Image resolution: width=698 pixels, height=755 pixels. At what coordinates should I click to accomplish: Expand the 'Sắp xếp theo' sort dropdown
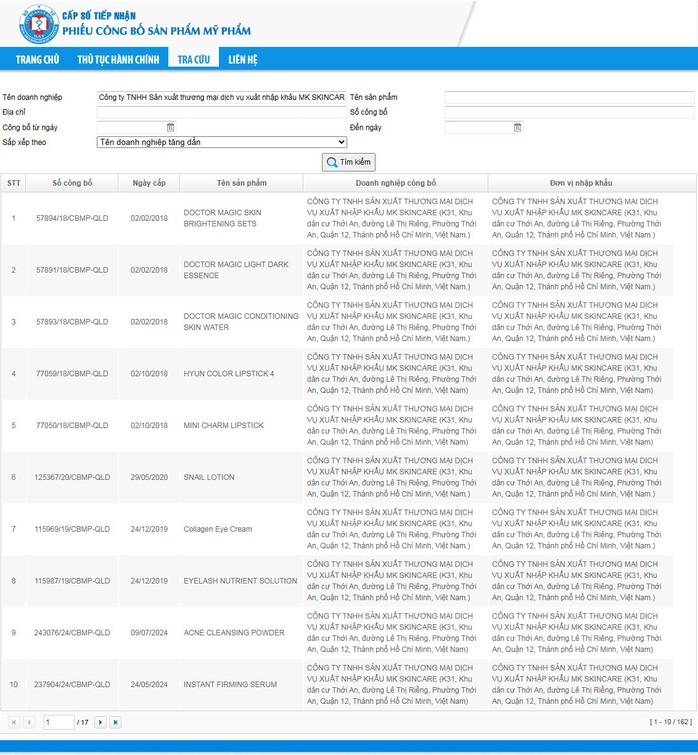222,142
